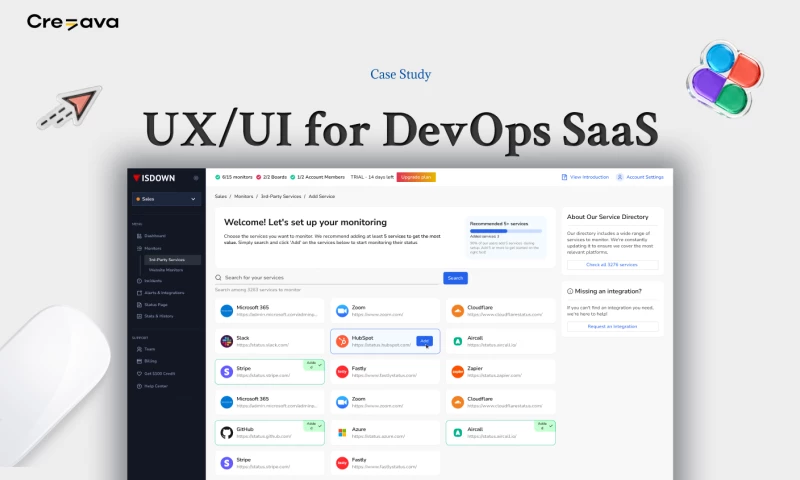Viewport: 800px width, 480px height.
Task: Click the TRIAL - 14 days left text
Action: point(372,177)
